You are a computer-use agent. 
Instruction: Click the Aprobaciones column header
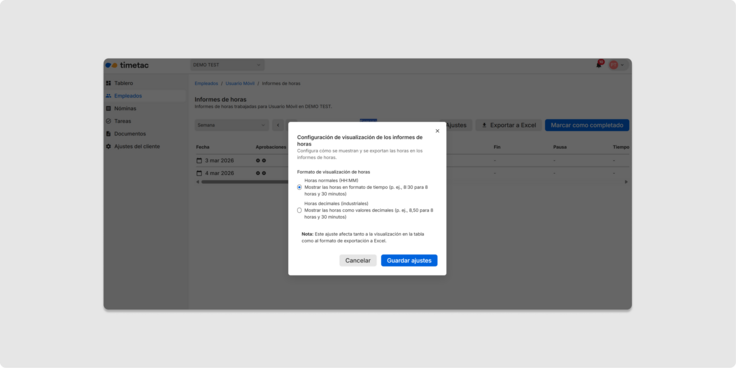pos(271,147)
